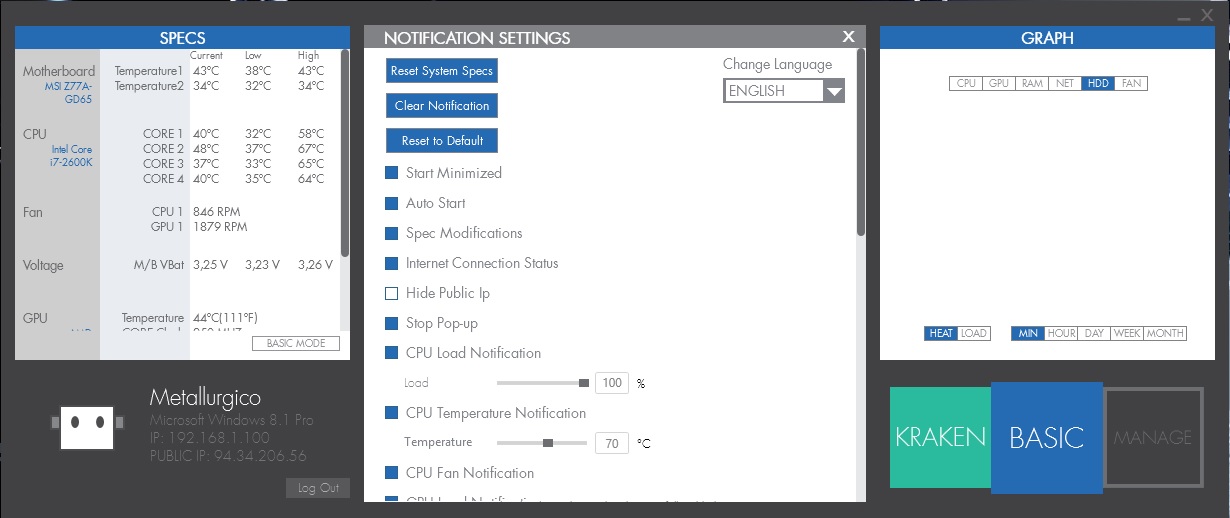Click the Log Out button
The image size is (1230, 518).
click(x=318, y=488)
